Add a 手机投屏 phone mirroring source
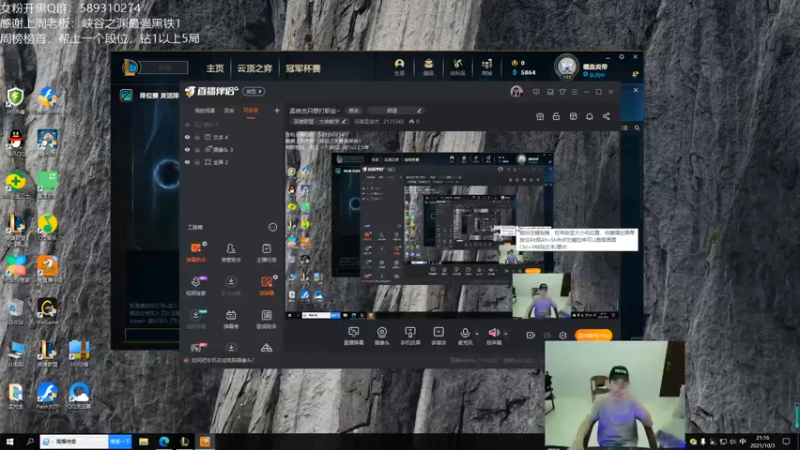Screen dimensions: 800x450 [410, 336]
